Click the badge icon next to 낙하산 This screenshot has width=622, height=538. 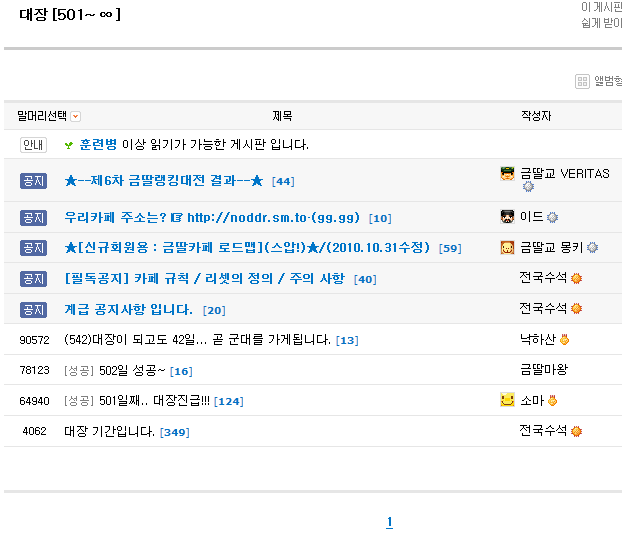[x=565, y=340]
